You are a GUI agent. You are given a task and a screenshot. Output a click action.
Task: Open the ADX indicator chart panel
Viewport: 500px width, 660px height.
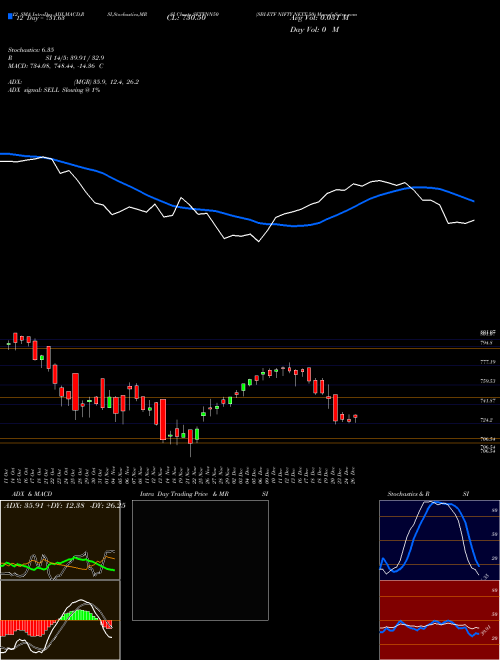click(60, 540)
